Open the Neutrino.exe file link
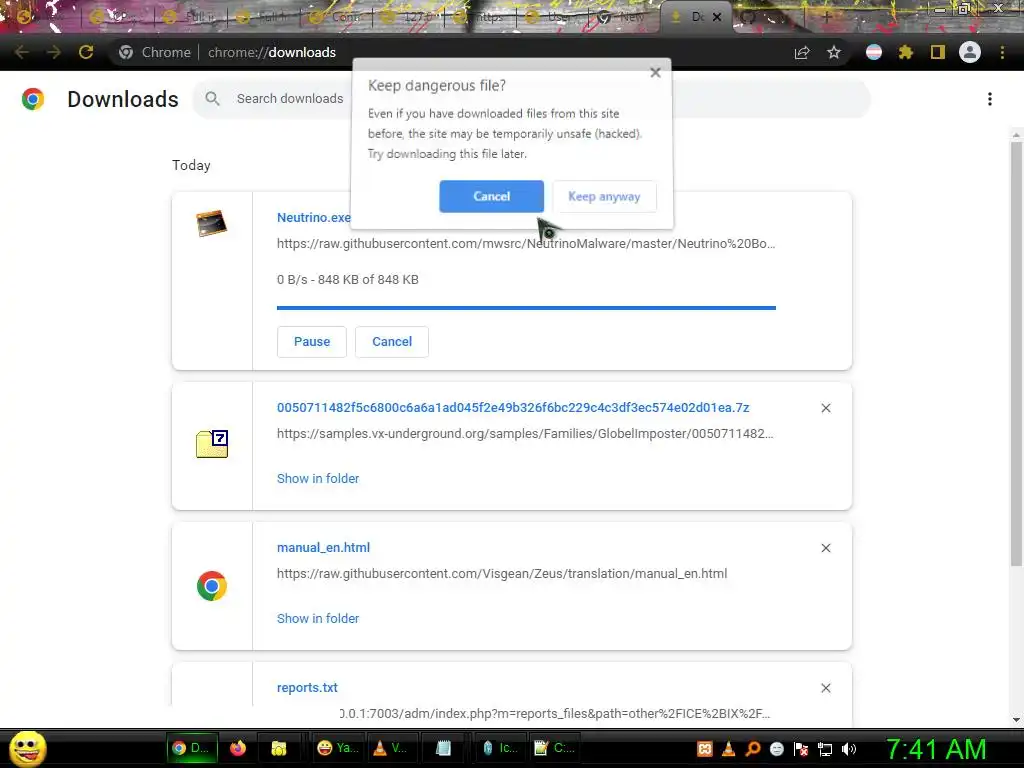This screenshot has width=1024, height=768. (x=313, y=217)
